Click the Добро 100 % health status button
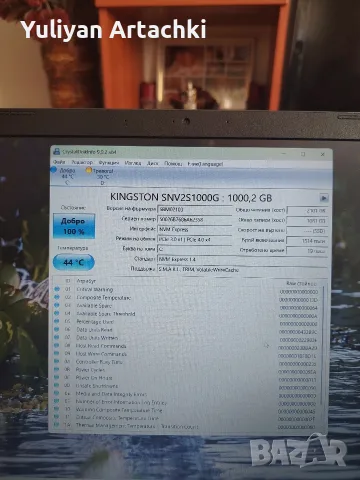This screenshot has width=360, height=480. point(74,226)
